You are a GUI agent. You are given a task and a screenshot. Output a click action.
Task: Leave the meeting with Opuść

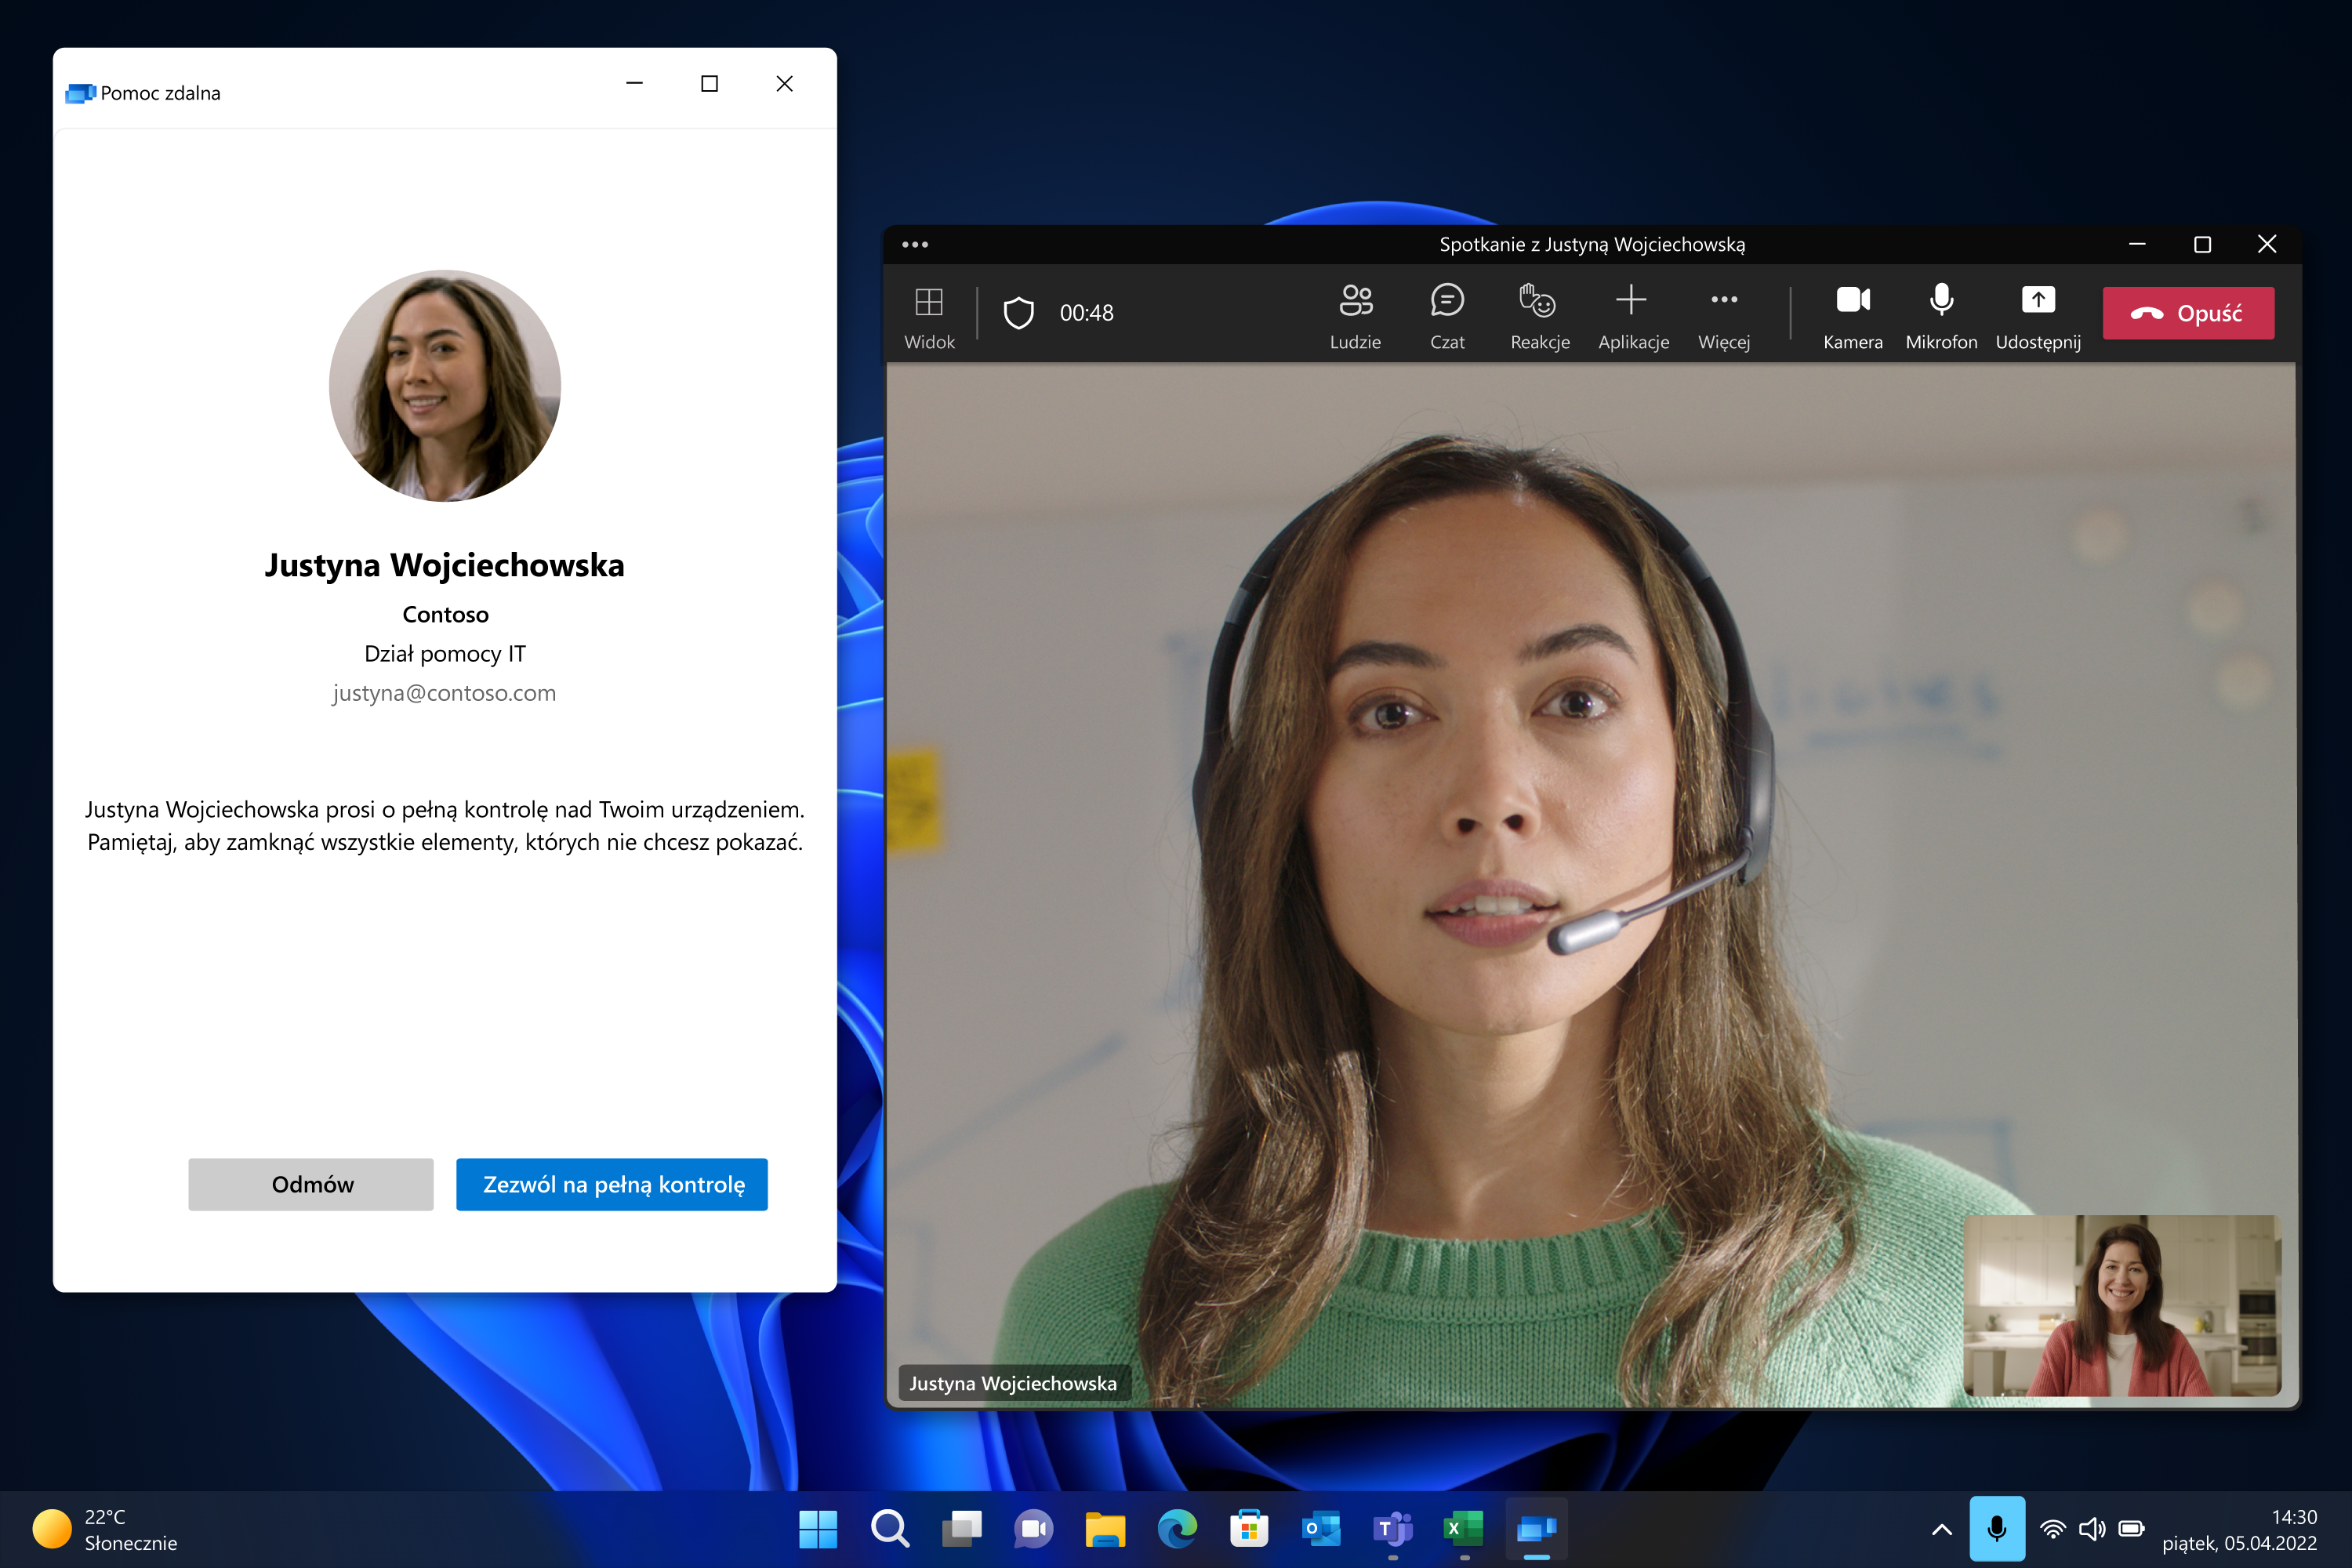tap(2188, 312)
